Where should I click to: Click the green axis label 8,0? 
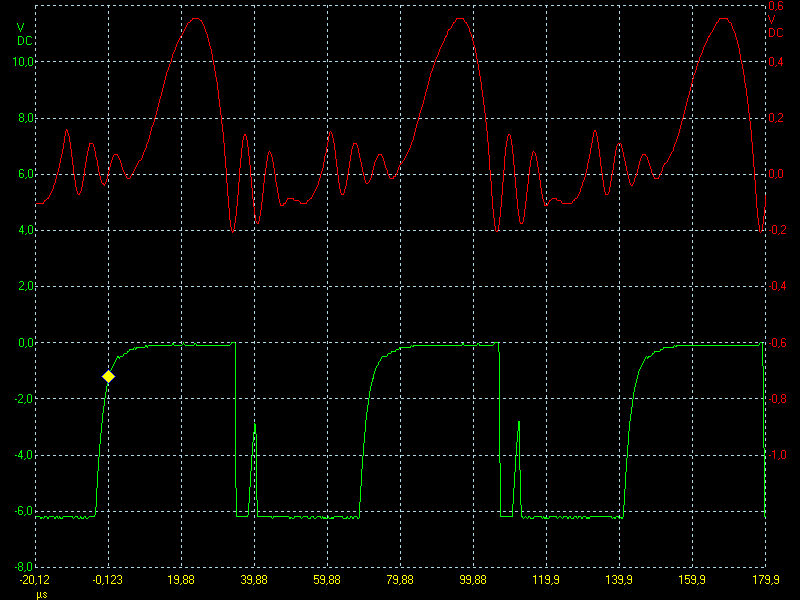coord(26,118)
